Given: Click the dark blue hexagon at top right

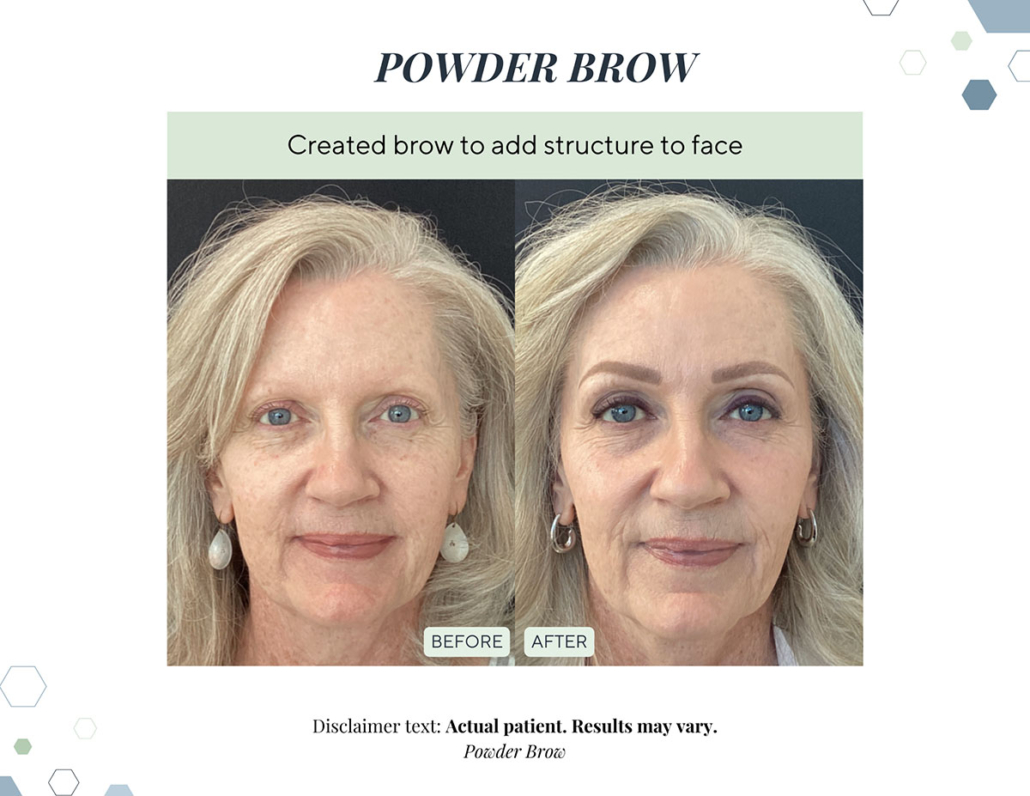Looking at the screenshot, I should point(979,95).
